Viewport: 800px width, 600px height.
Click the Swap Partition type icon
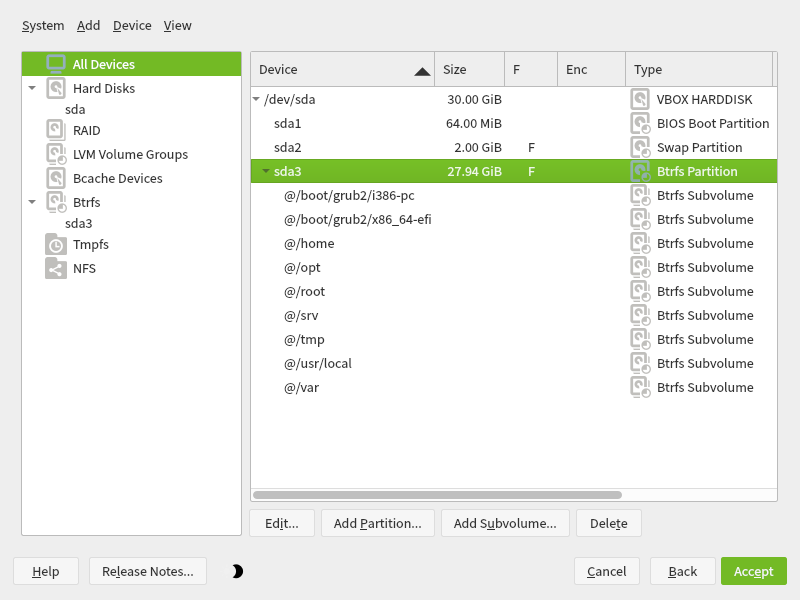coord(640,147)
